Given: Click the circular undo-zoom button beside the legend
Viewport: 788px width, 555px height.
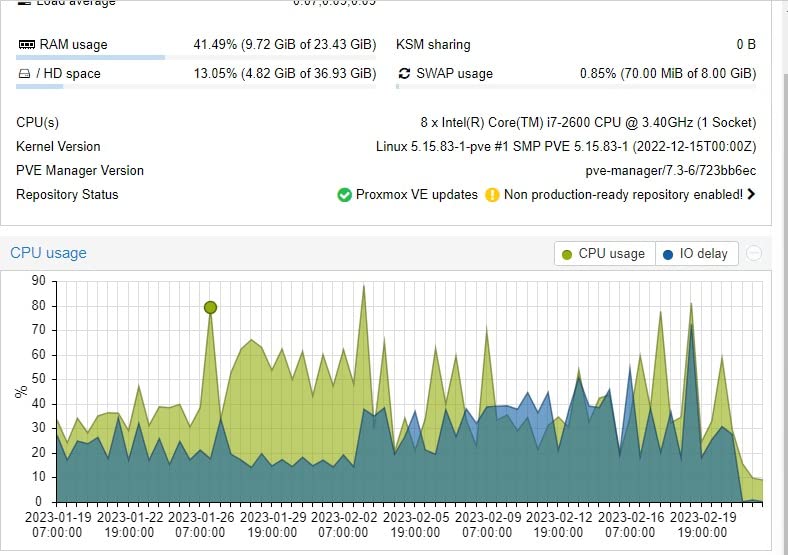Looking at the screenshot, I should coord(754,253).
